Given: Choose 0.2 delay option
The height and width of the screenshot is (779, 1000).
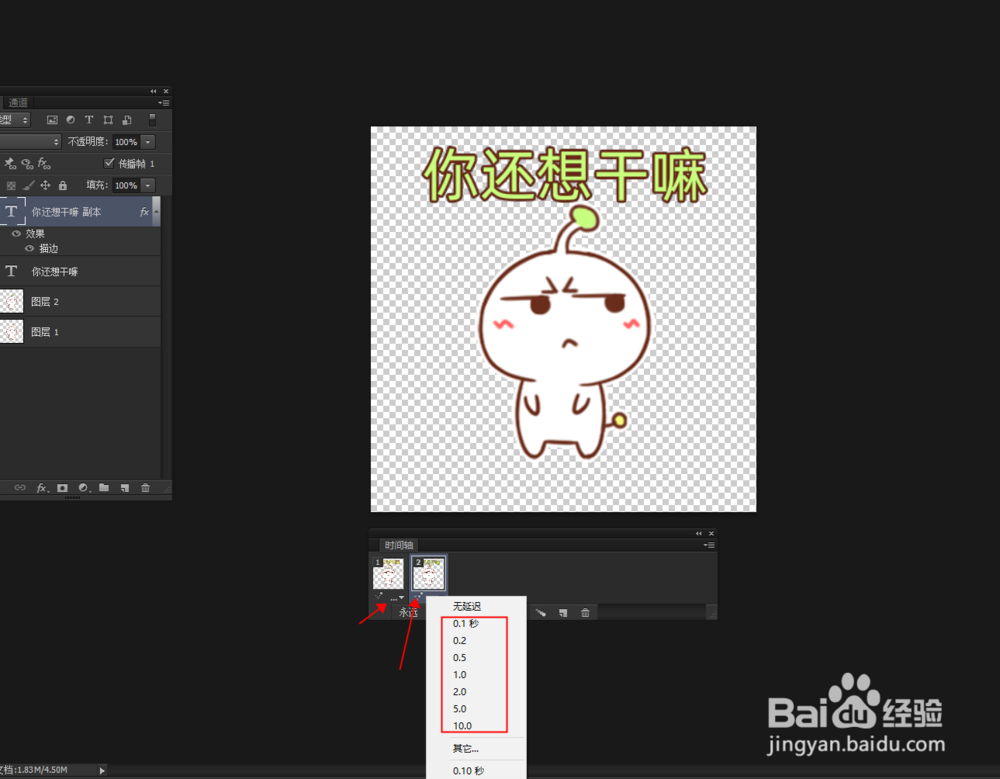Looking at the screenshot, I should pyautogui.click(x=476, y=641).
